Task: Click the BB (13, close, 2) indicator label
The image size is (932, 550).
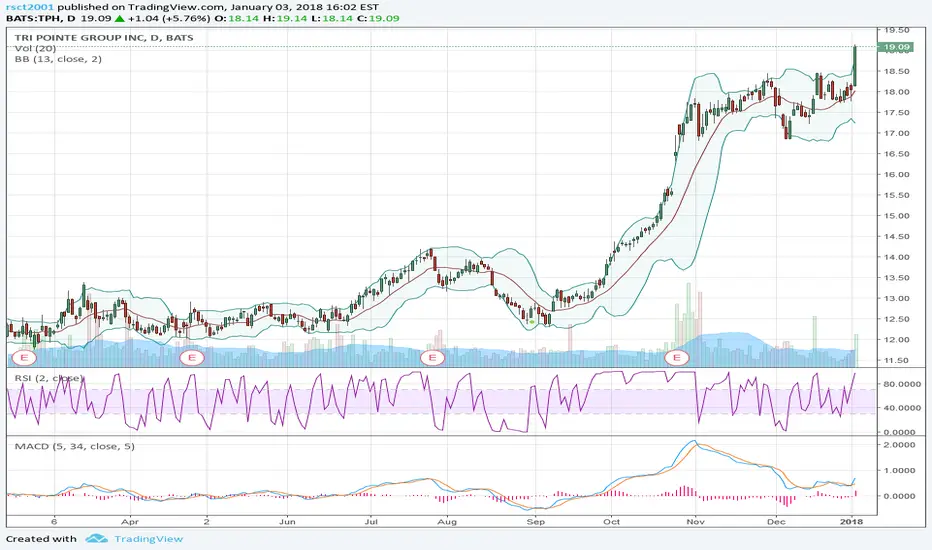Action: pyautogui.click(x=58, y=59)
